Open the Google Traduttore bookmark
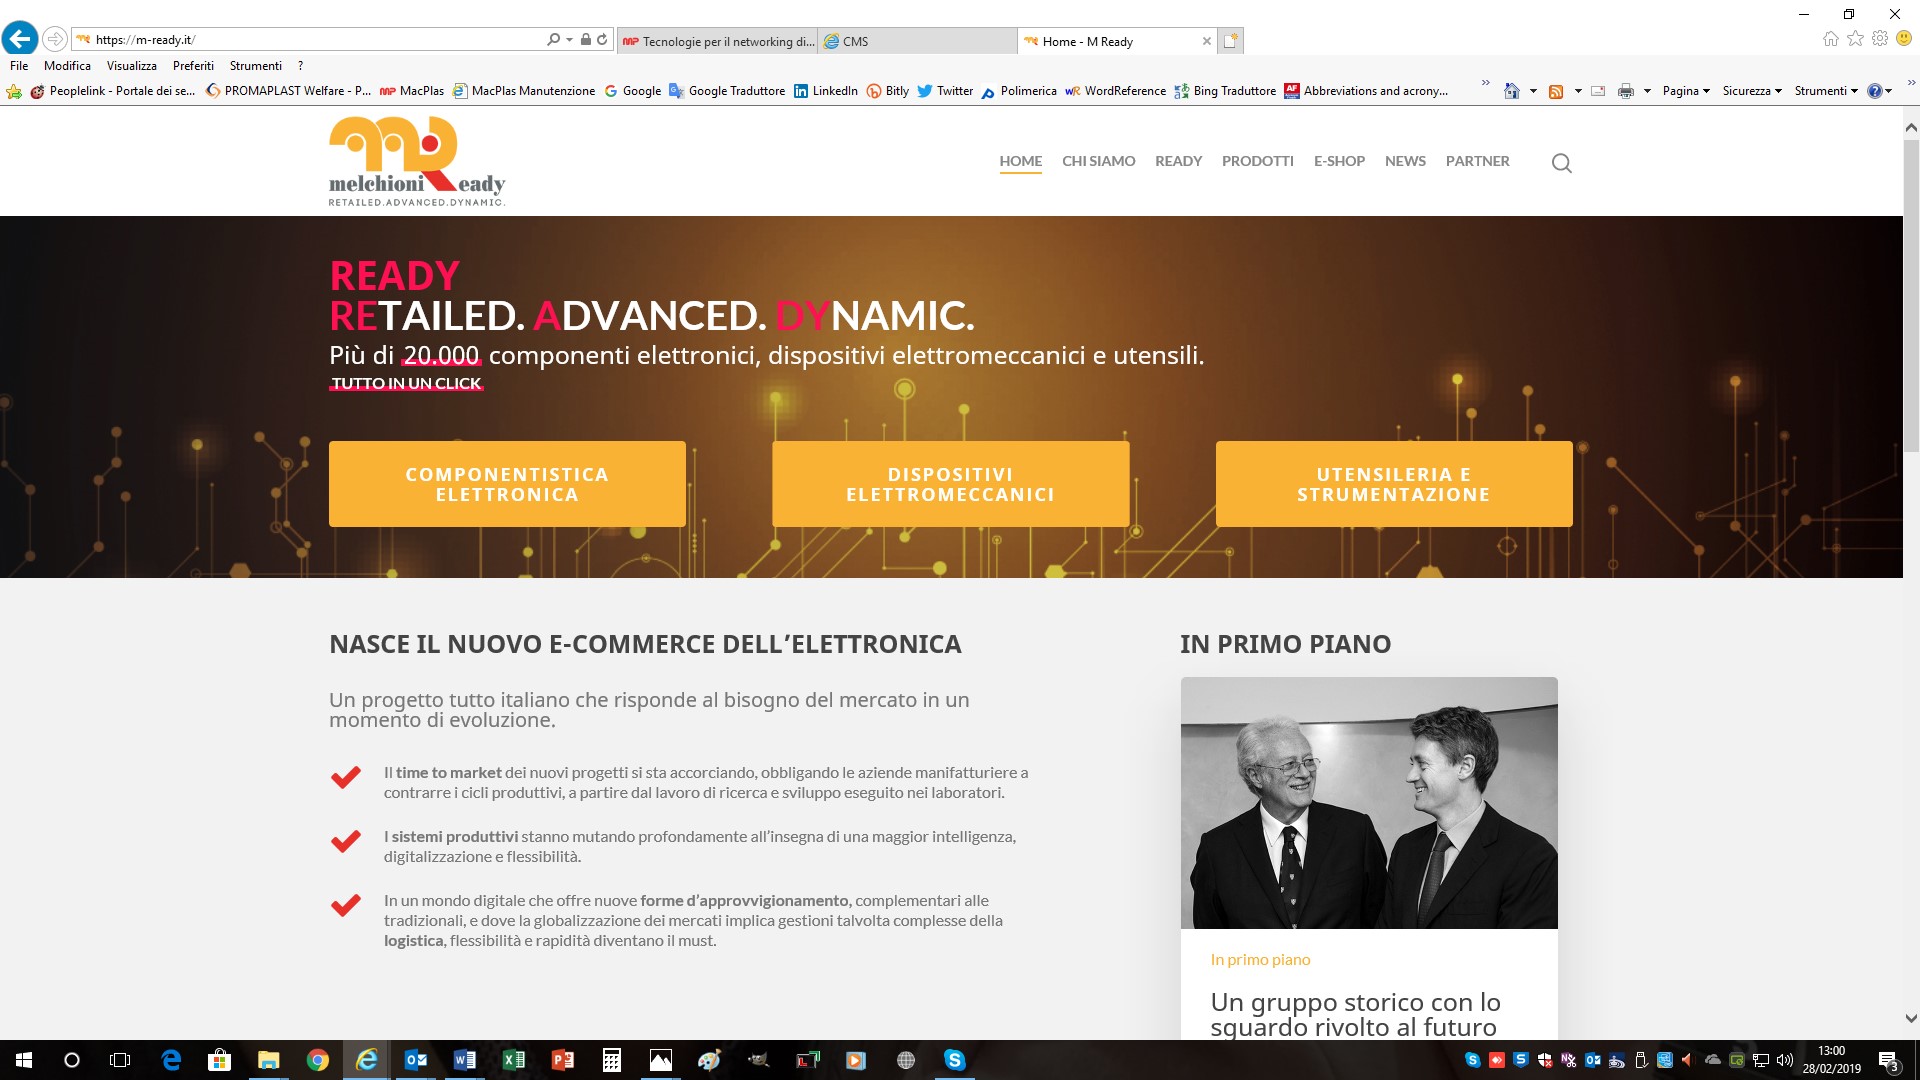The width and height of the screenshot is (1920, 1080). point(727,91)
